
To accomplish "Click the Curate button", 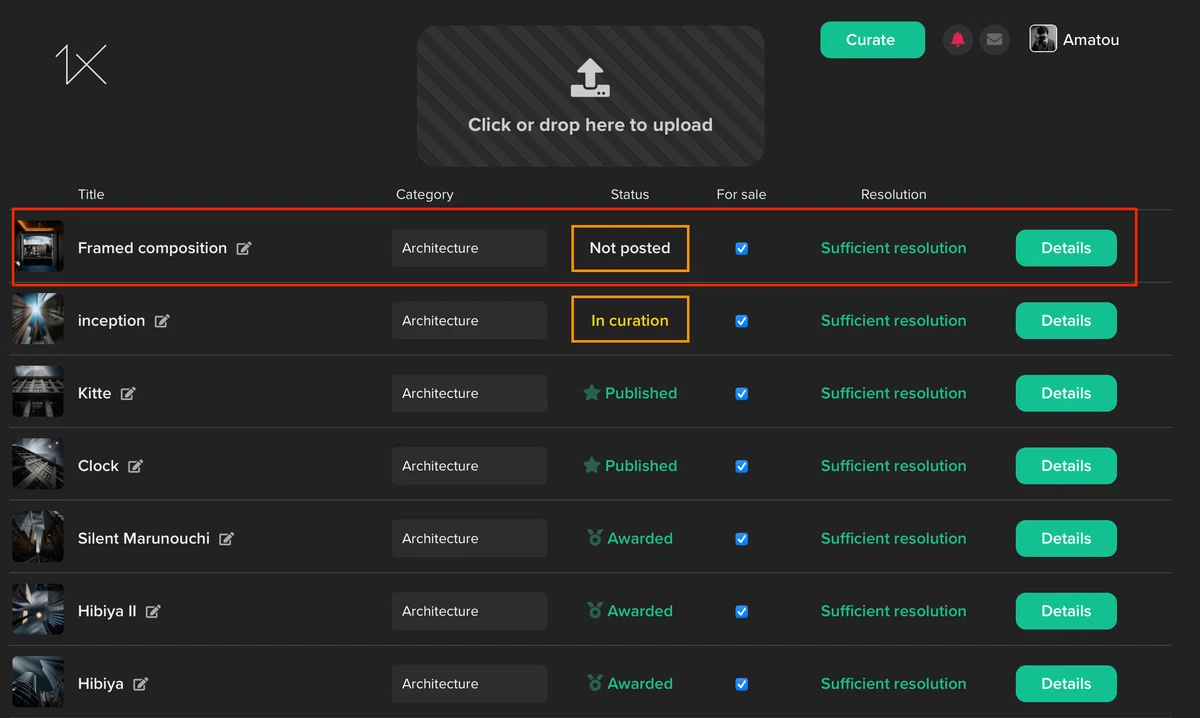I will (x=872, y=40).
